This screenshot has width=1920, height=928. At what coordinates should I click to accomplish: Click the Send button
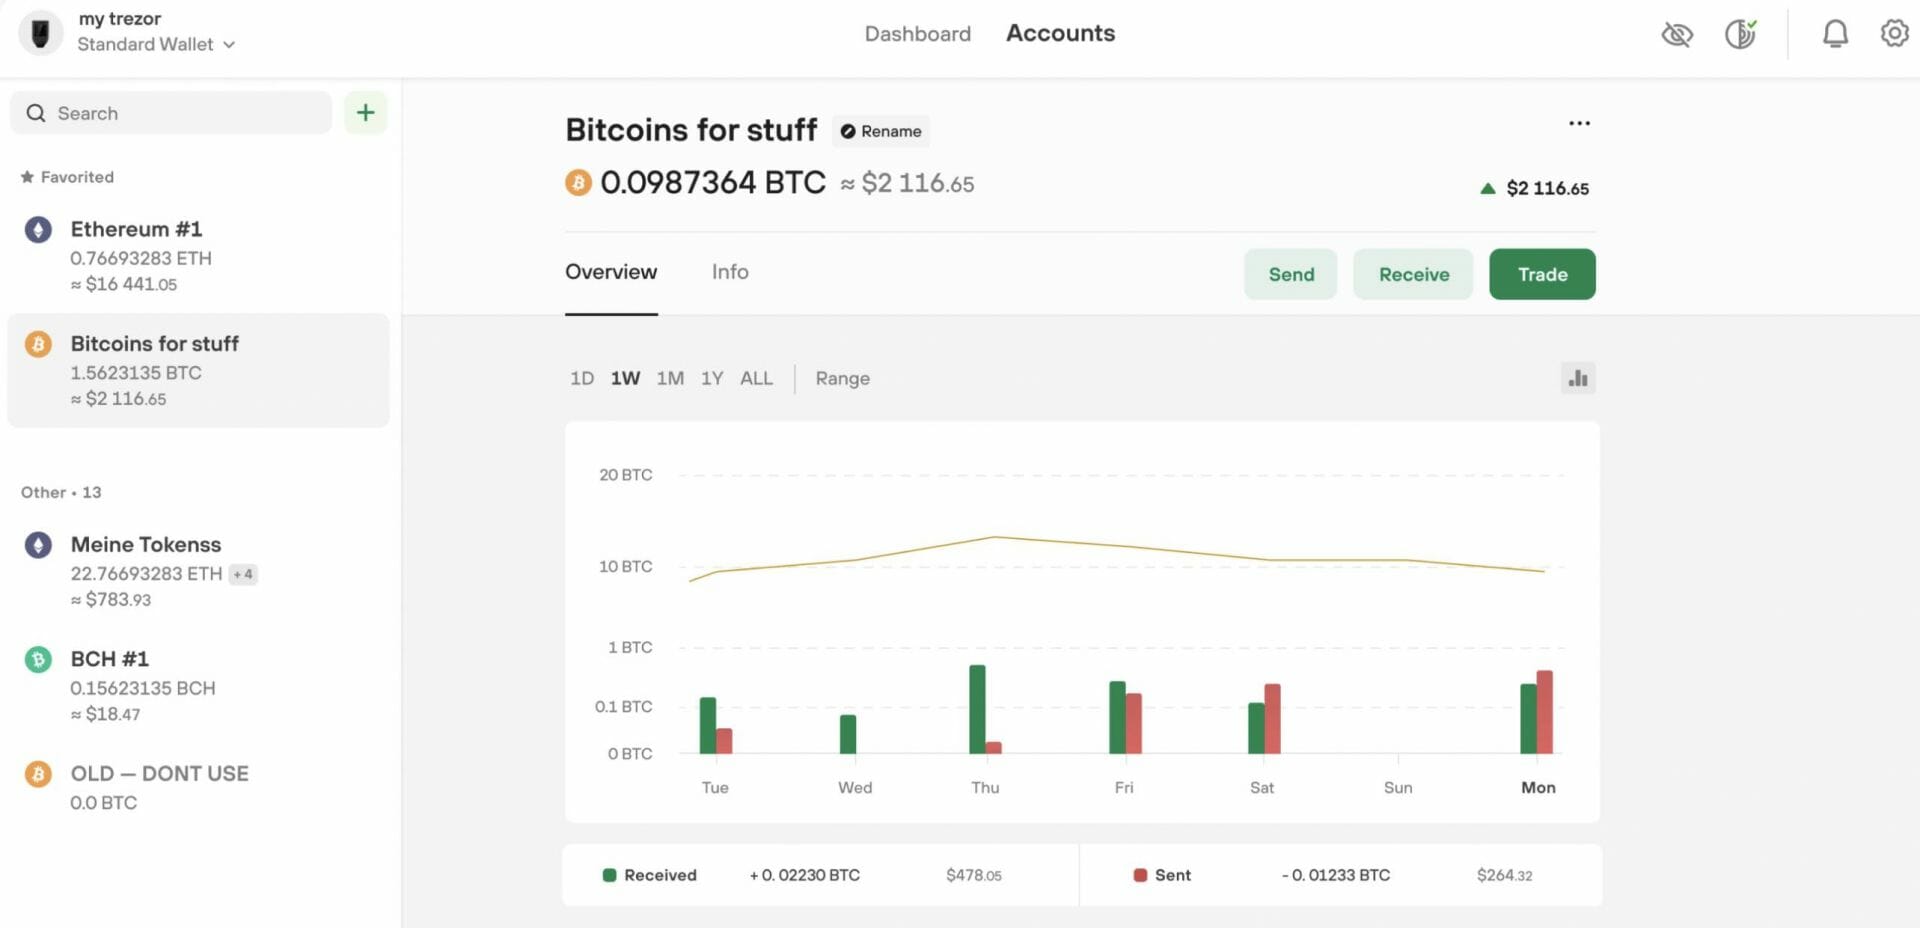[x=1291, y=274]
